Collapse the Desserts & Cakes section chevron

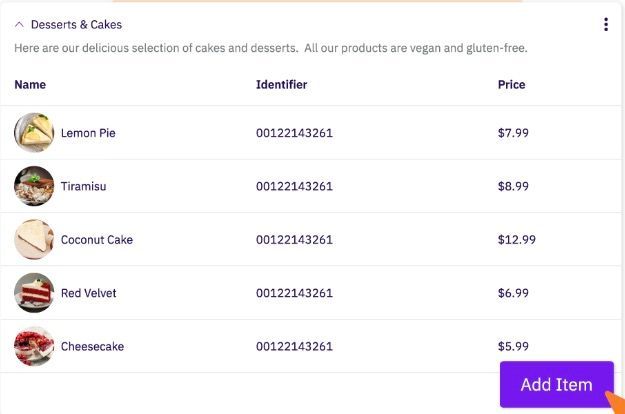pos(19,25)
